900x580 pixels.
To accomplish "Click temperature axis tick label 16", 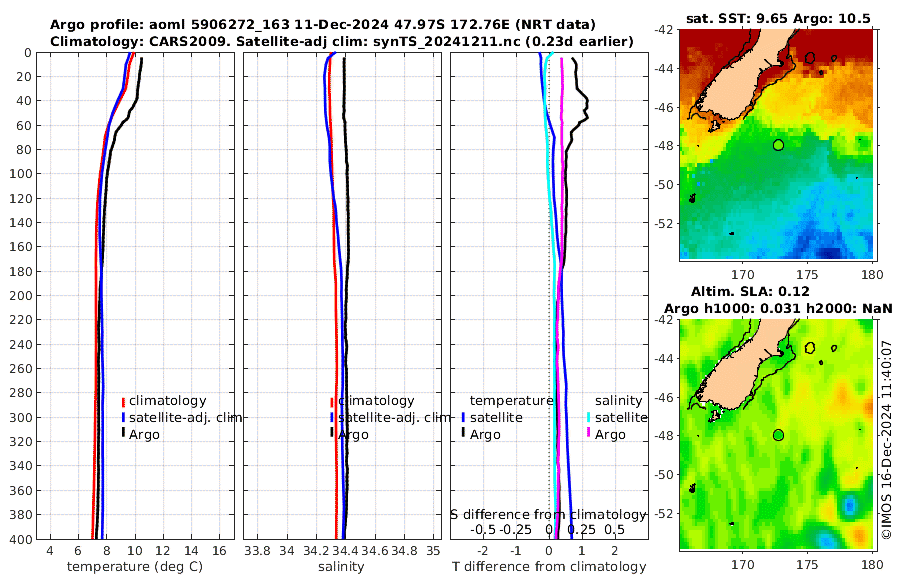I will point(219,551).
